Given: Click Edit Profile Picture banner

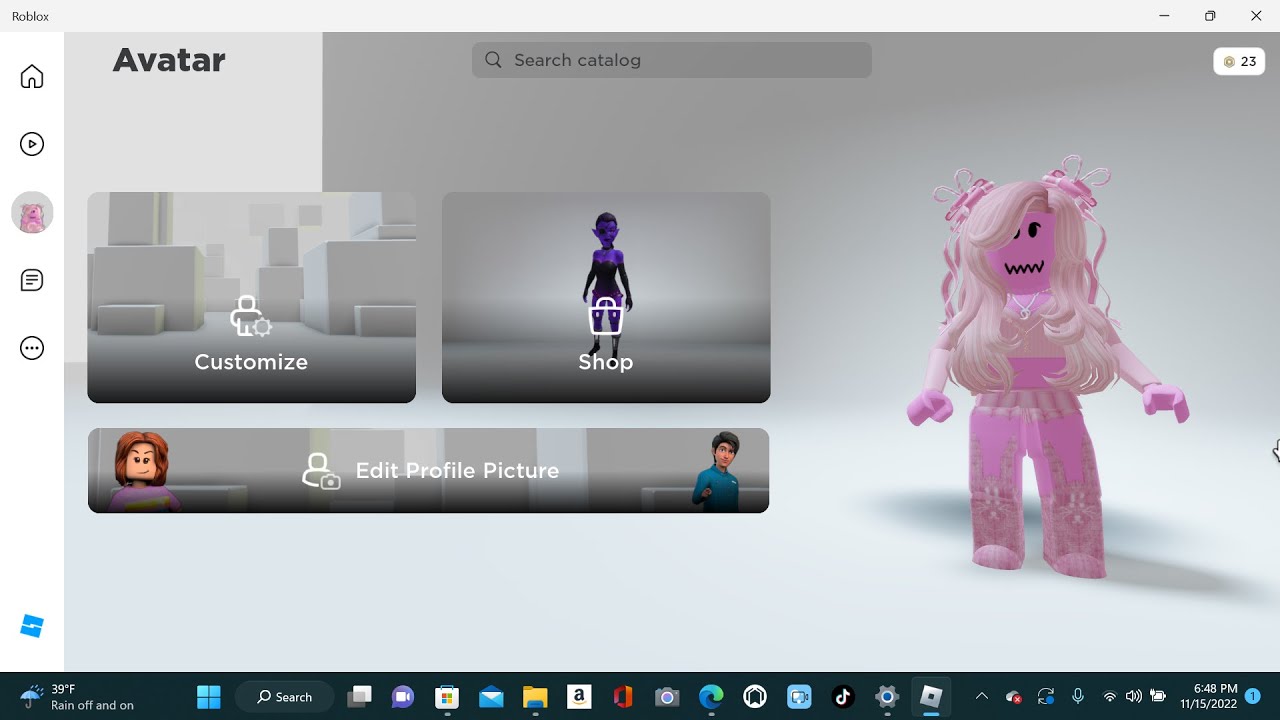Looking at the screenshot, I should point(428,470).
